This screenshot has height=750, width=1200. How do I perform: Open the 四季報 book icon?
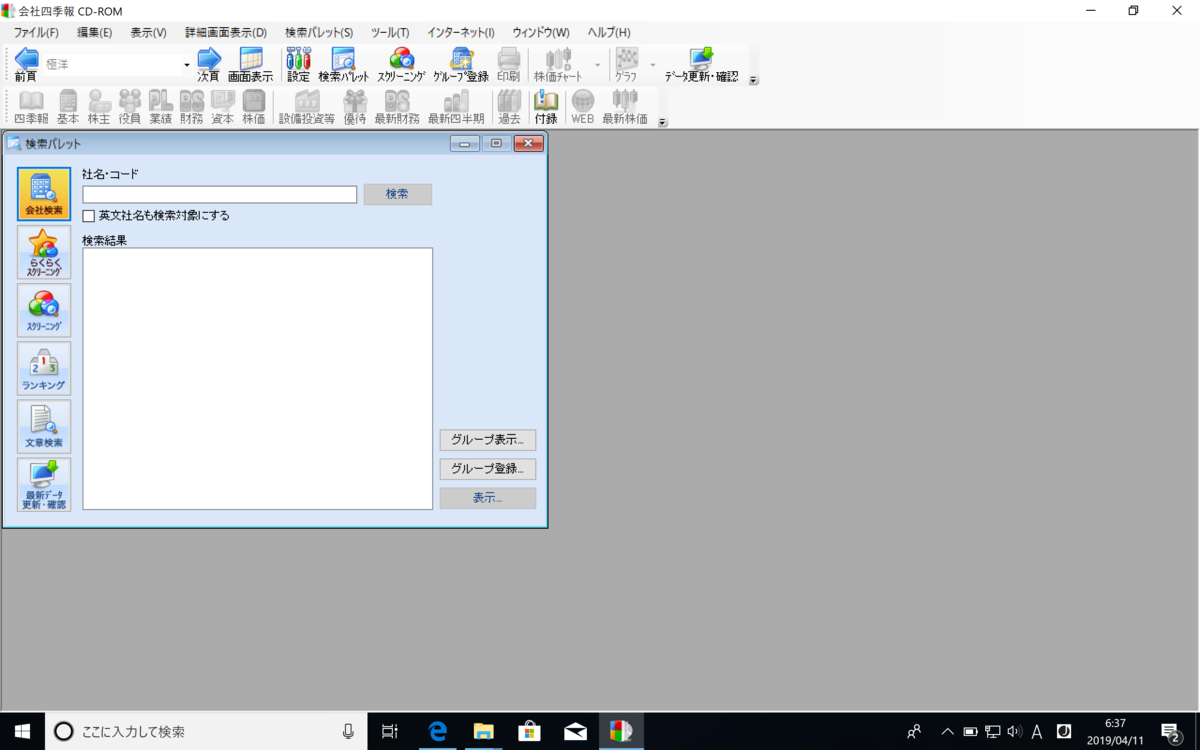(31, 107)
